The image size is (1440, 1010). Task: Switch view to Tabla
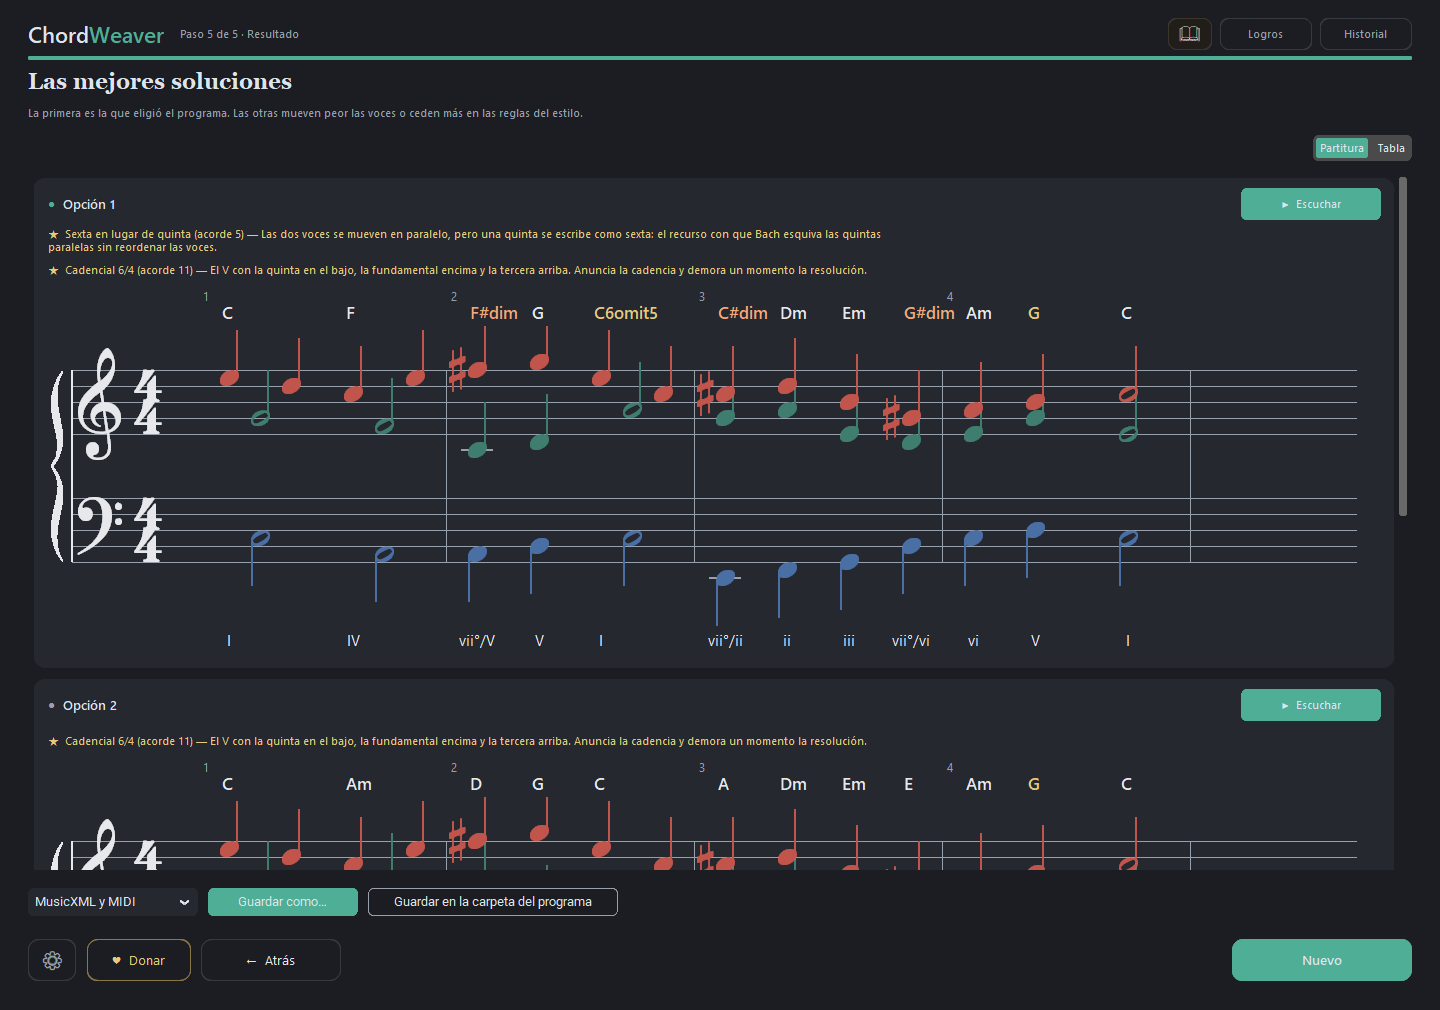[1391, 148]
